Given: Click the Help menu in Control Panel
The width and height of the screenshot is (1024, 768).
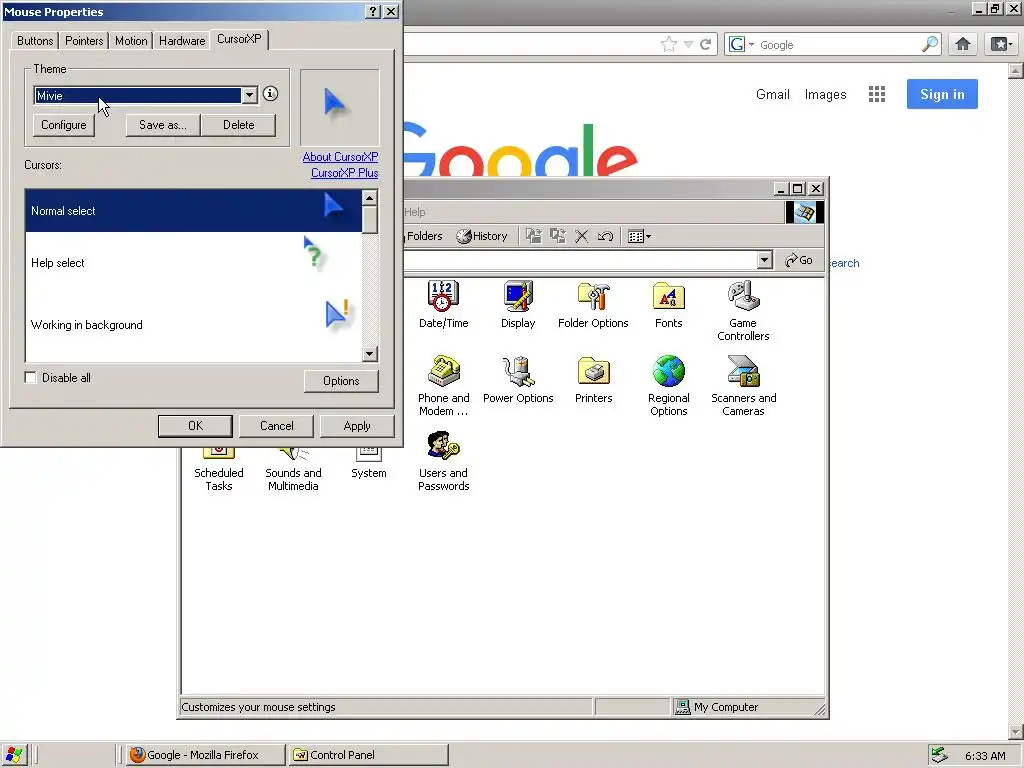Looking at the screenshot, I should click(415, 212).
